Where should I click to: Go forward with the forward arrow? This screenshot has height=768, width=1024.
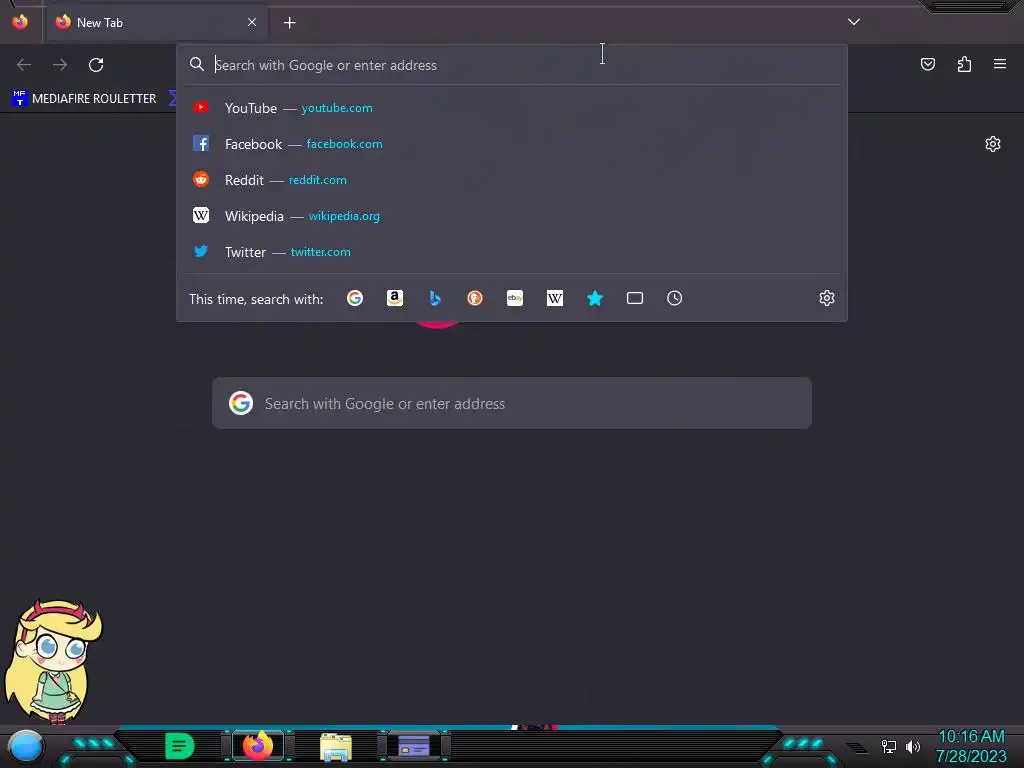pos(60,65)
